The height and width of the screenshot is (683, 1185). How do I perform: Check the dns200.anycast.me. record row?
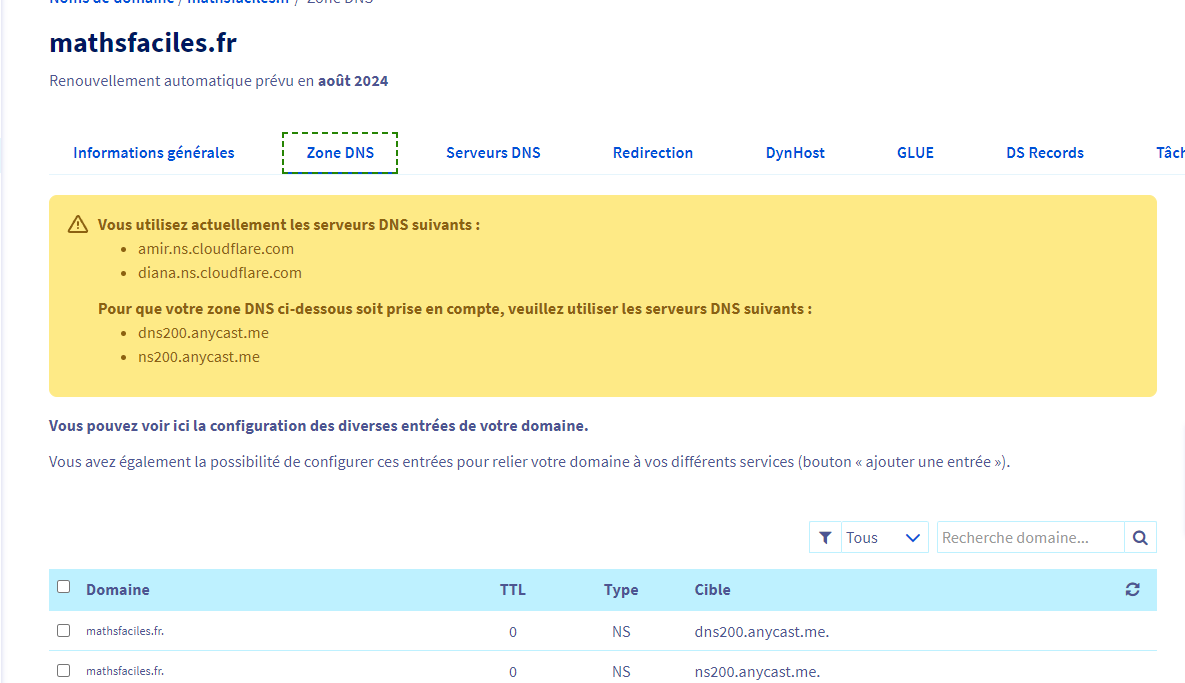tap(64, 631)
